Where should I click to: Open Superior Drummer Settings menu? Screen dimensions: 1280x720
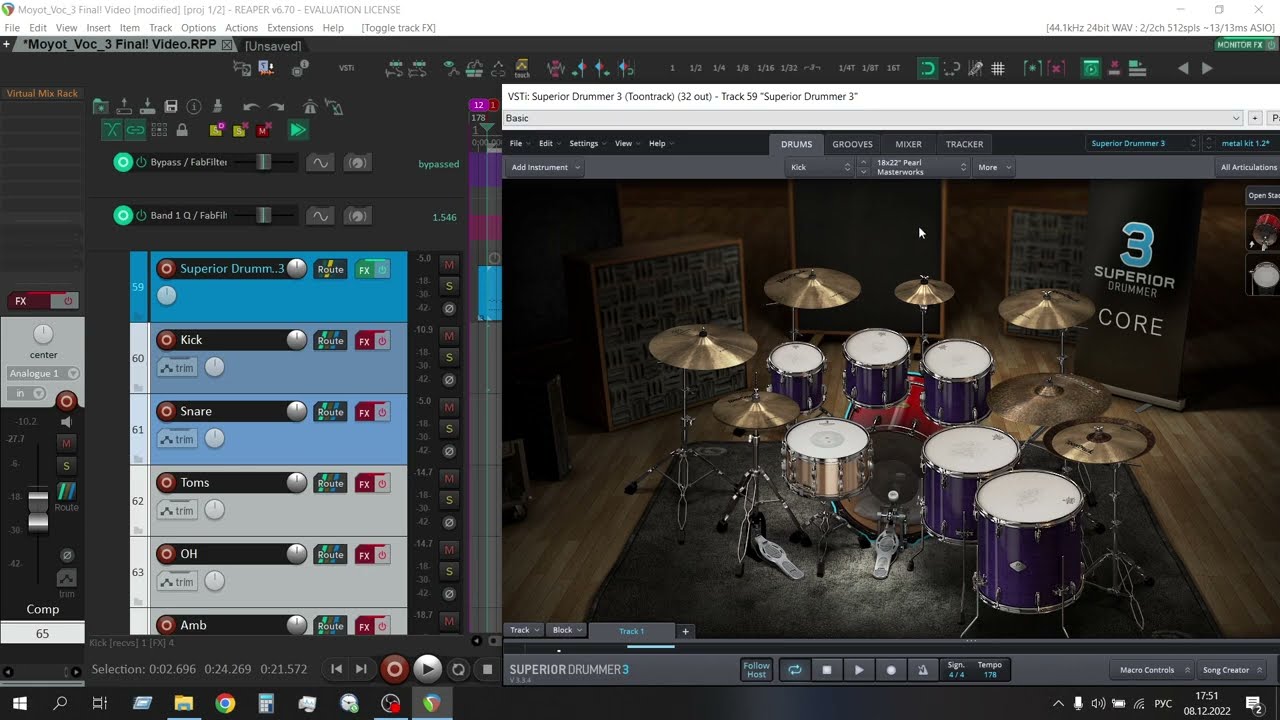coord(586,143)
